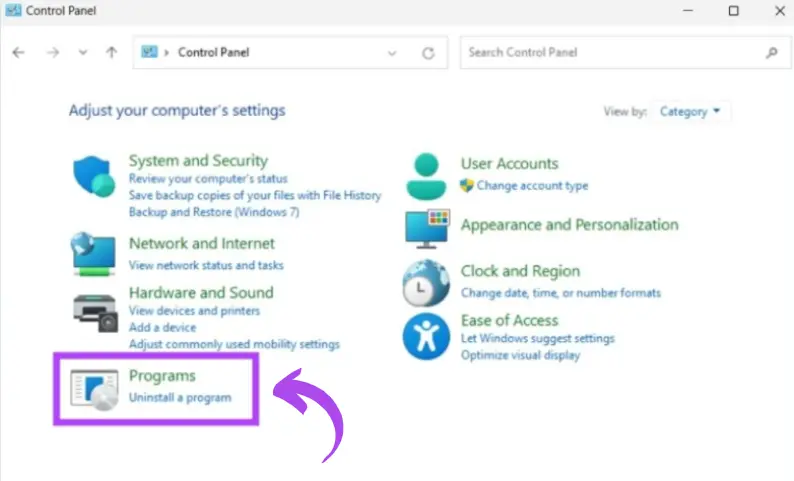Open Hardware and Sound heading link

point(201,293)
